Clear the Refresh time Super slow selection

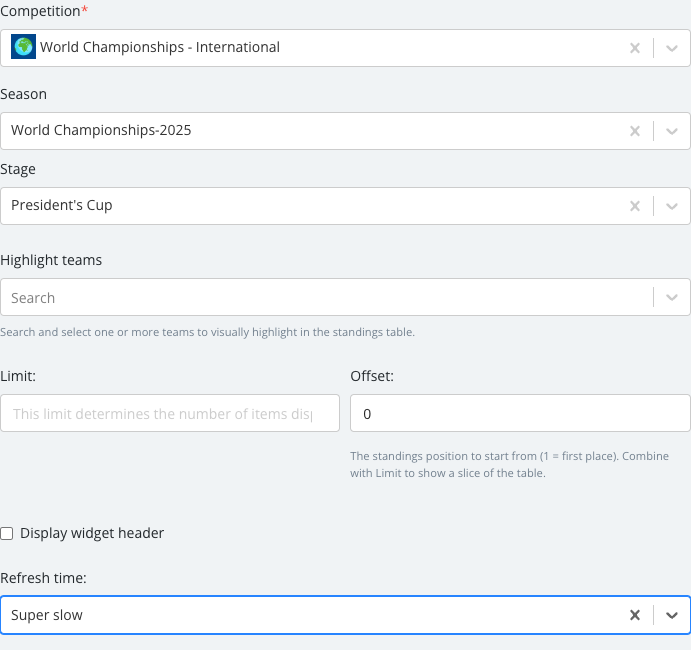pyautogui.click(x=635, y=615)
